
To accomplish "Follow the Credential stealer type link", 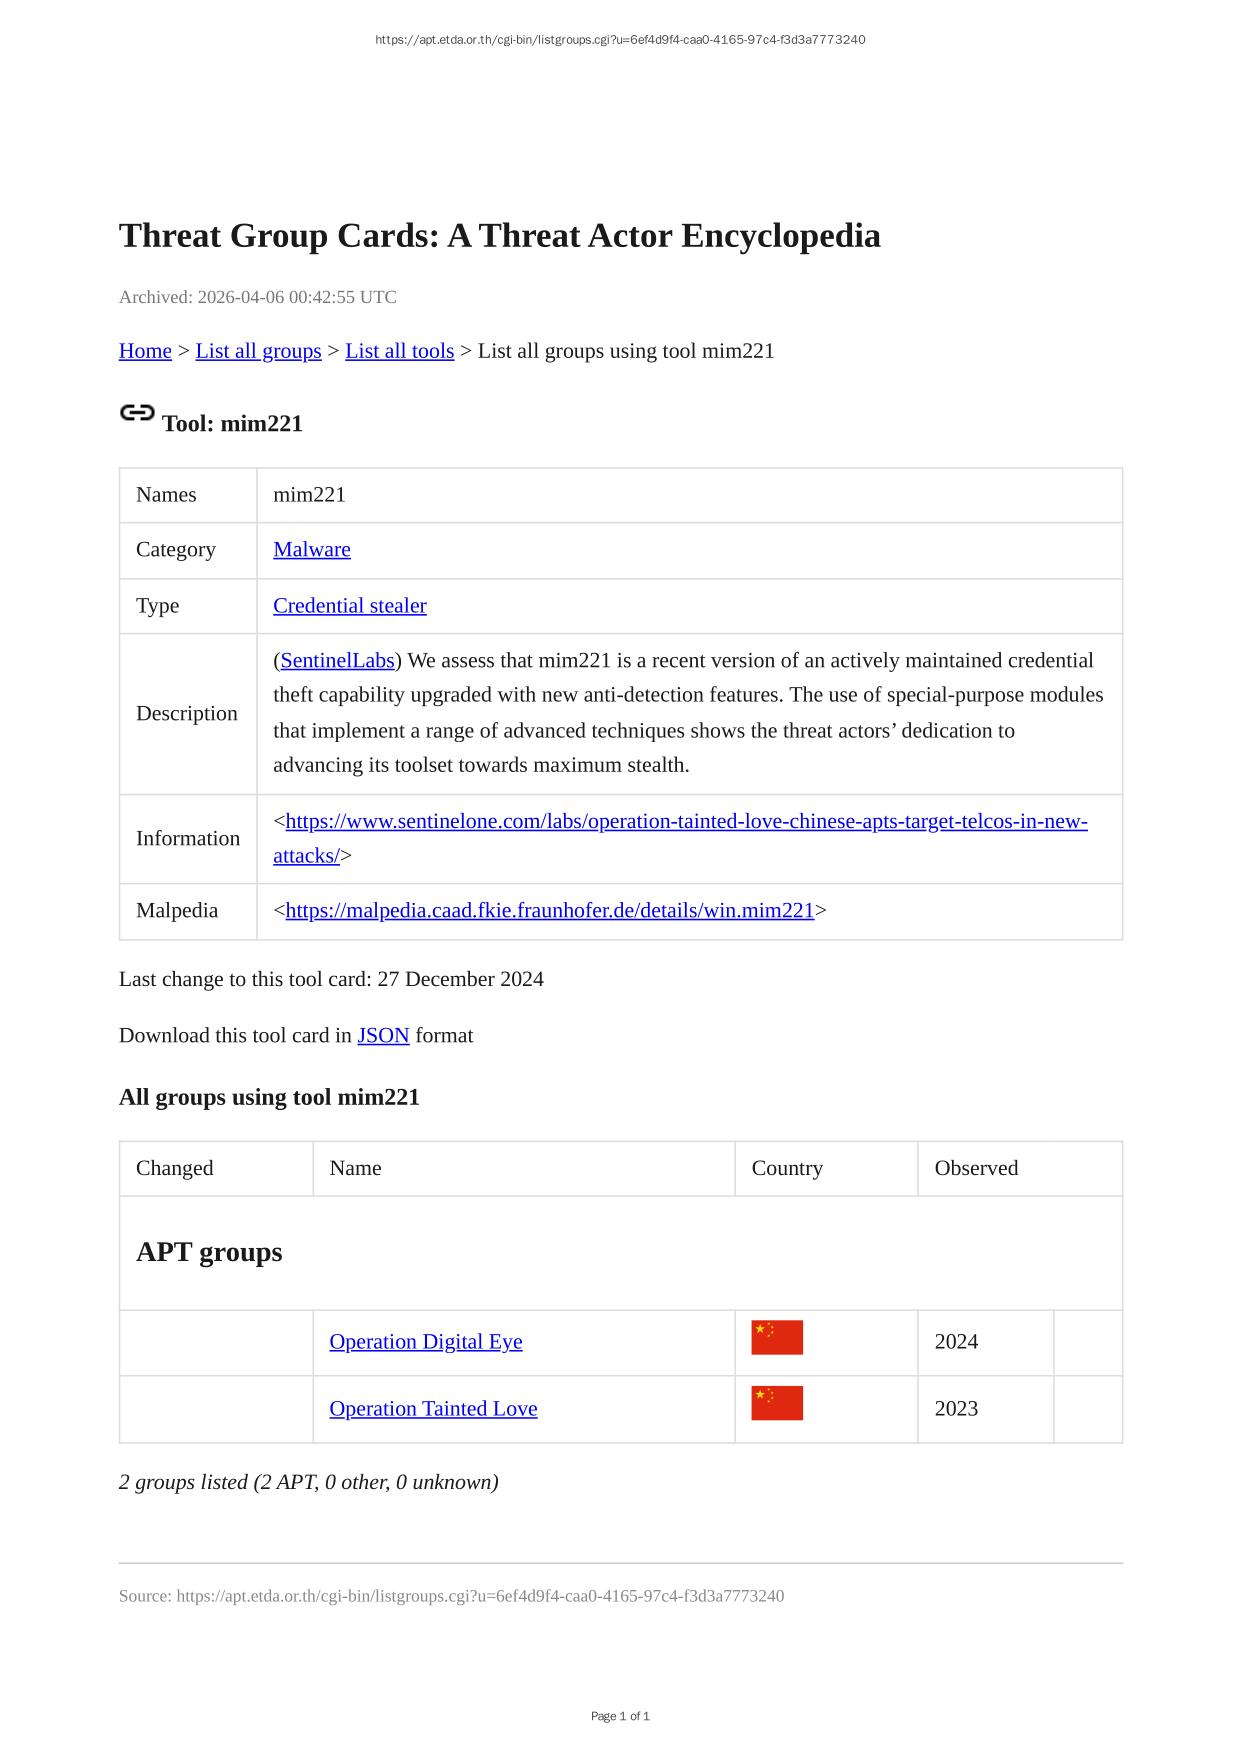I will (350, 606).
